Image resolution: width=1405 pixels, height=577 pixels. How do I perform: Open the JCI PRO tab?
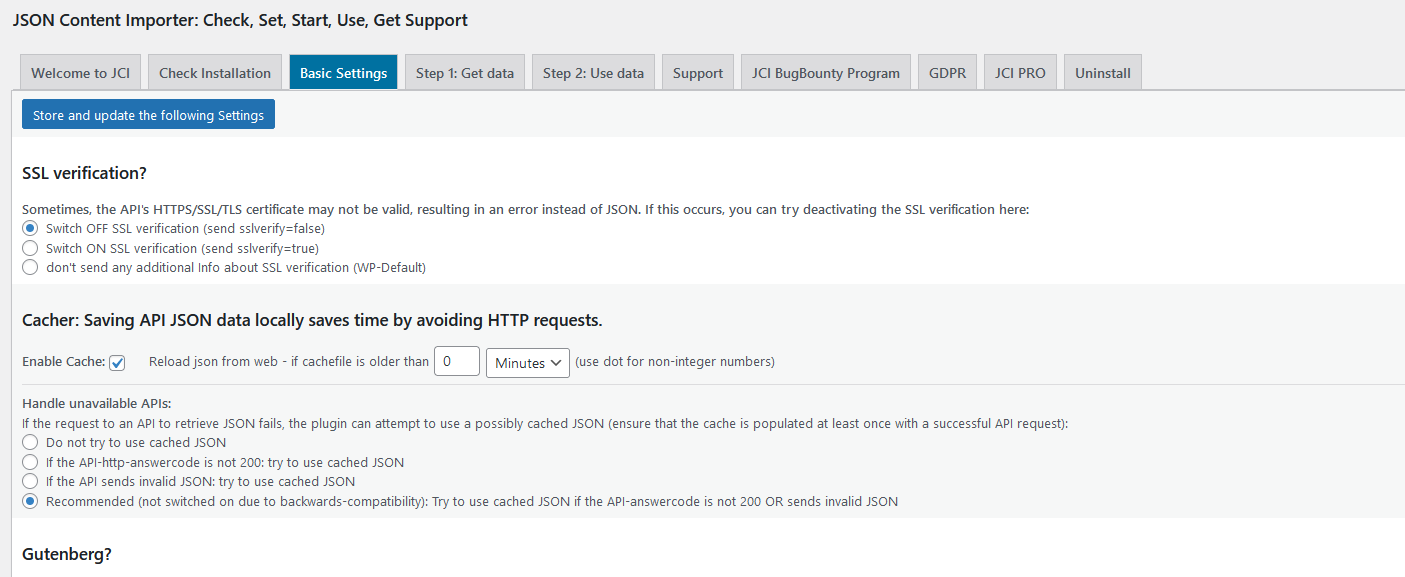pyautogui.click(x=1020, y=73)
